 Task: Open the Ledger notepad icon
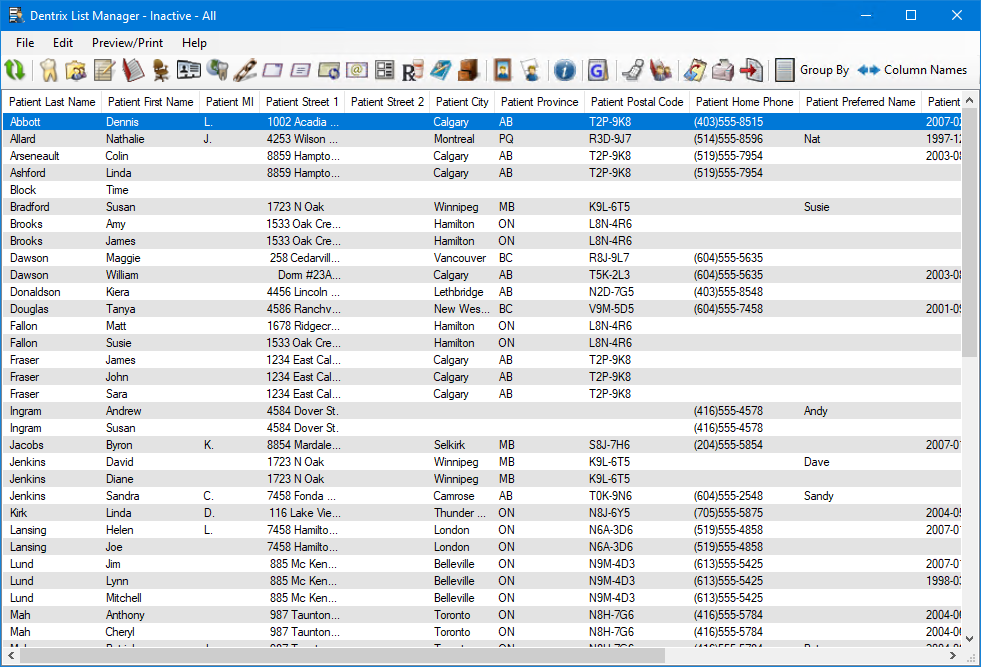[104, 70]
